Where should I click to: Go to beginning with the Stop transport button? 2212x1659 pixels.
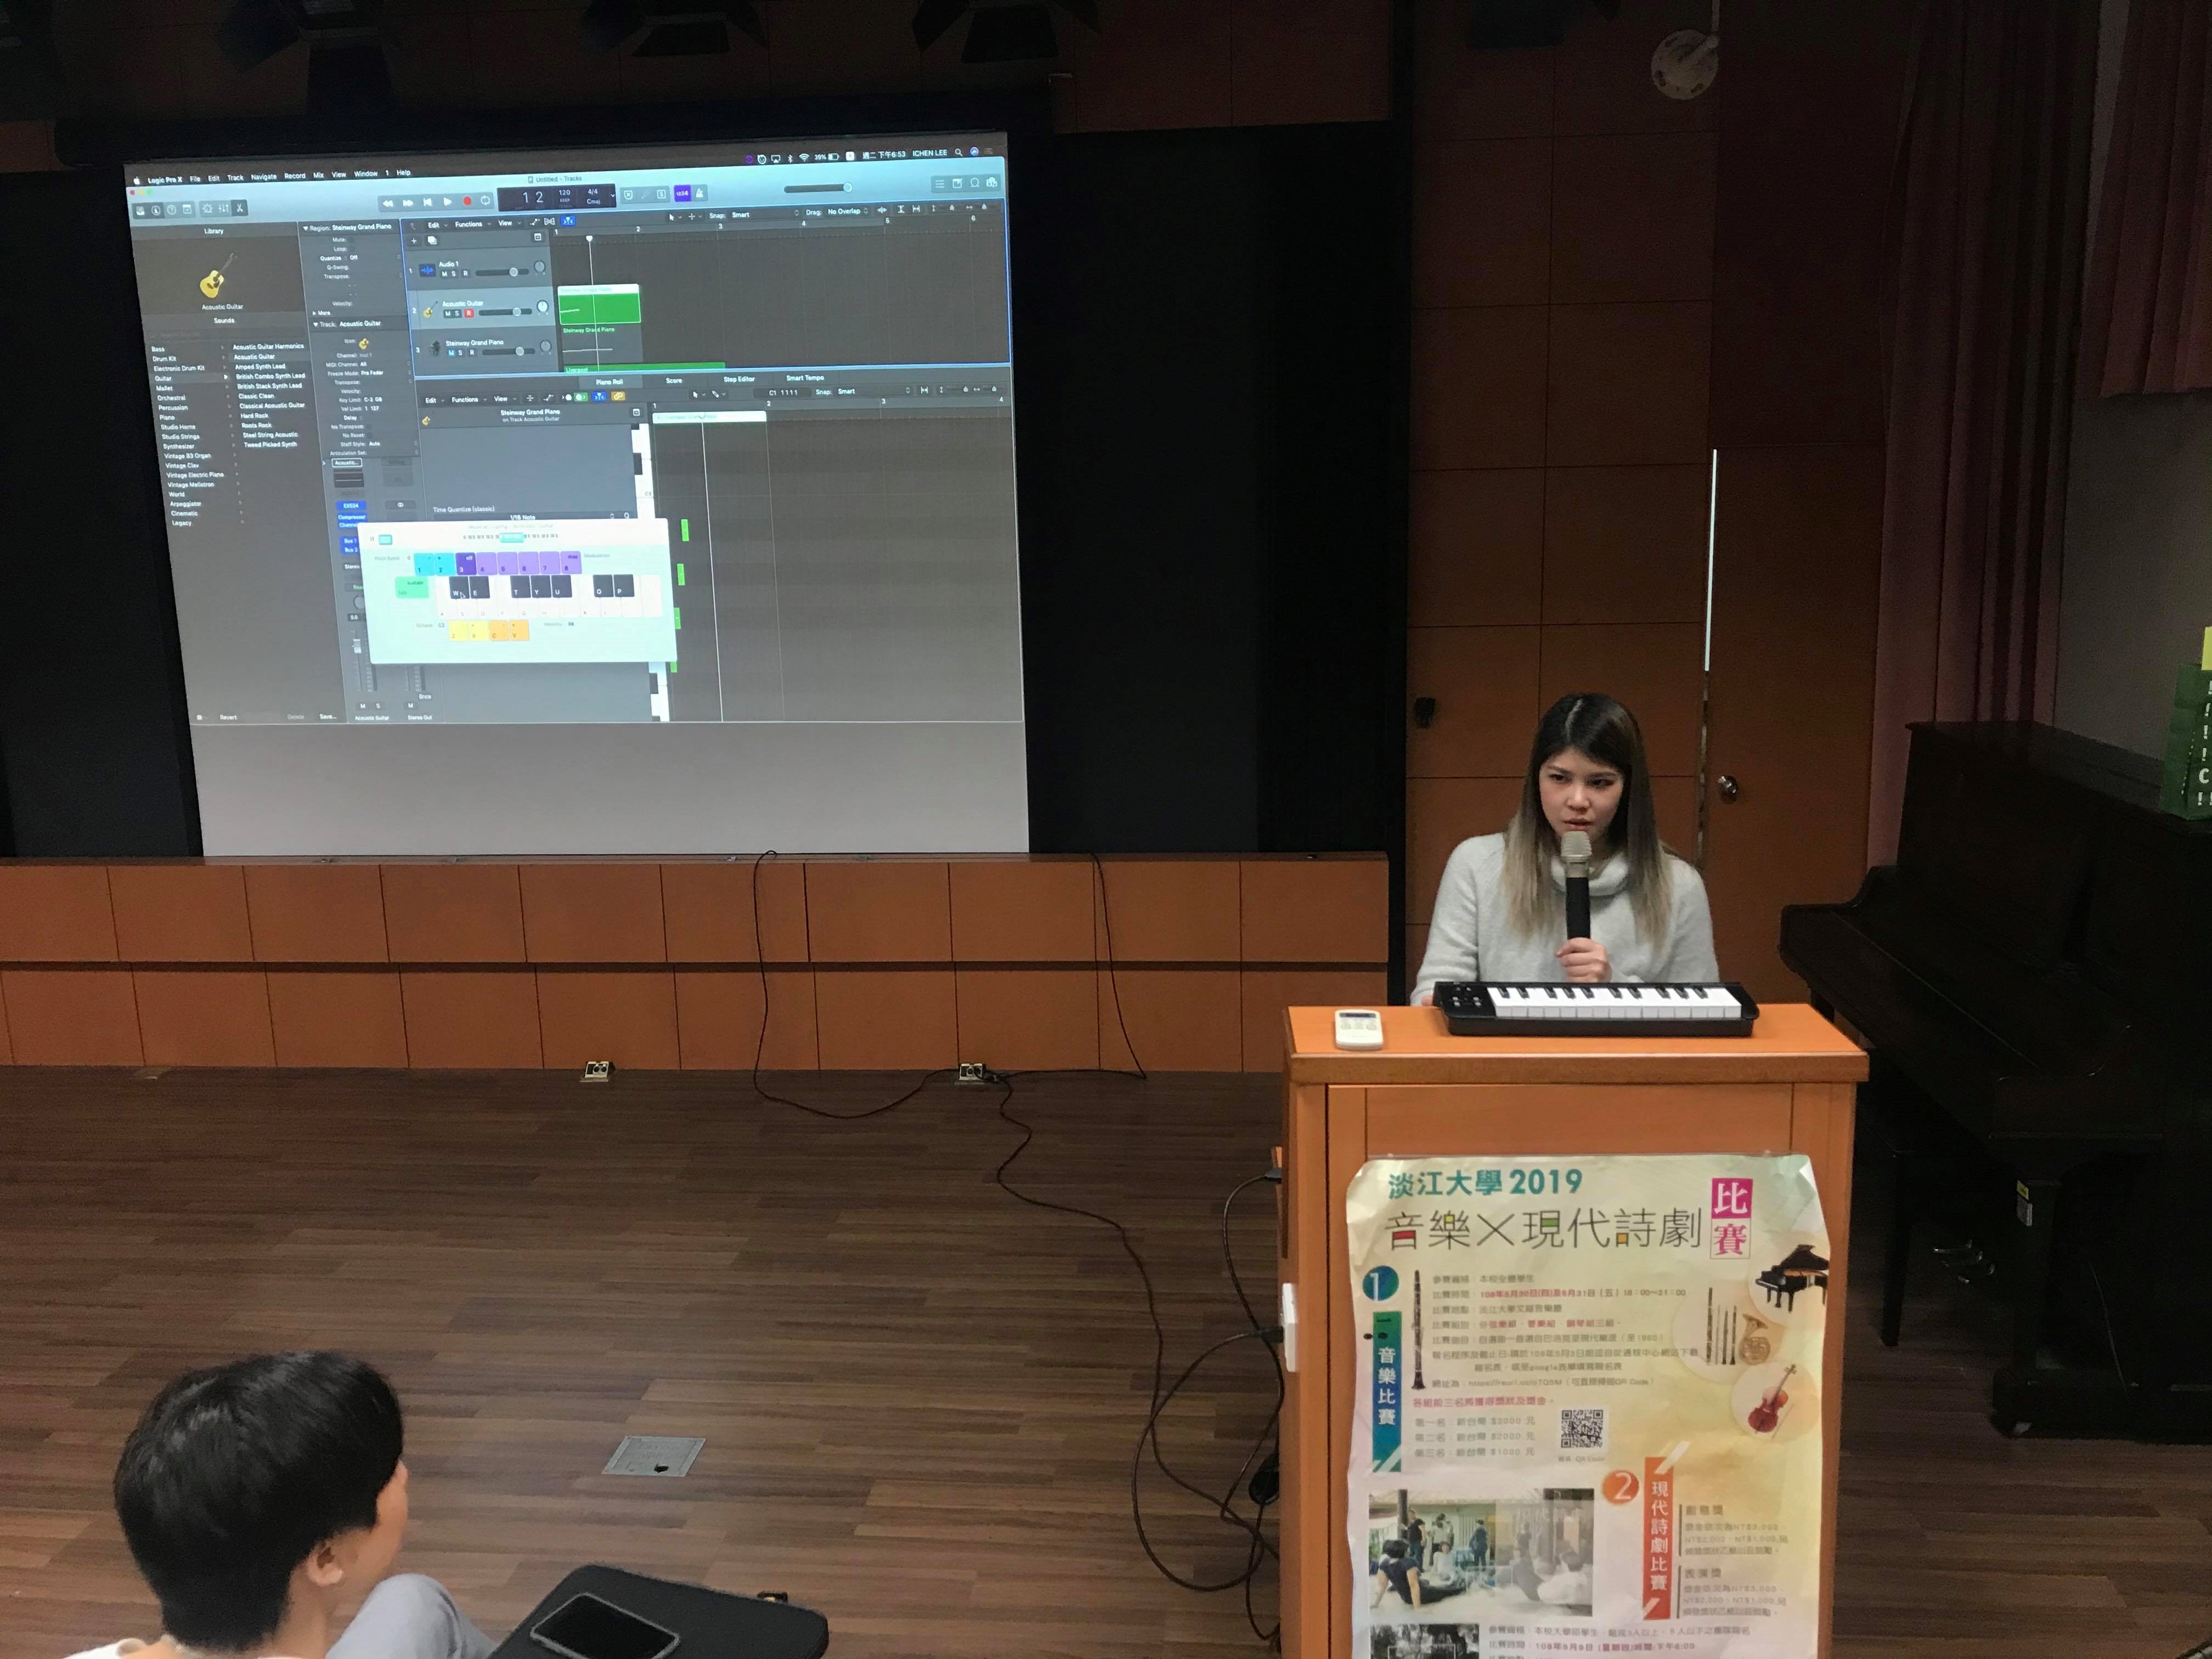[428, 202]
